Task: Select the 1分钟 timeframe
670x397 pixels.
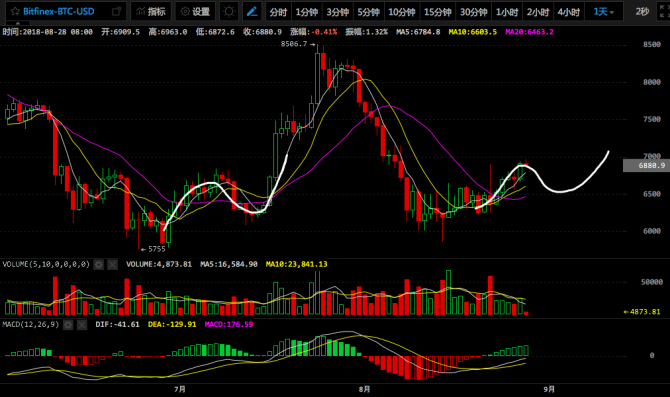Action: pyautogui.click(x=306, y=12)
